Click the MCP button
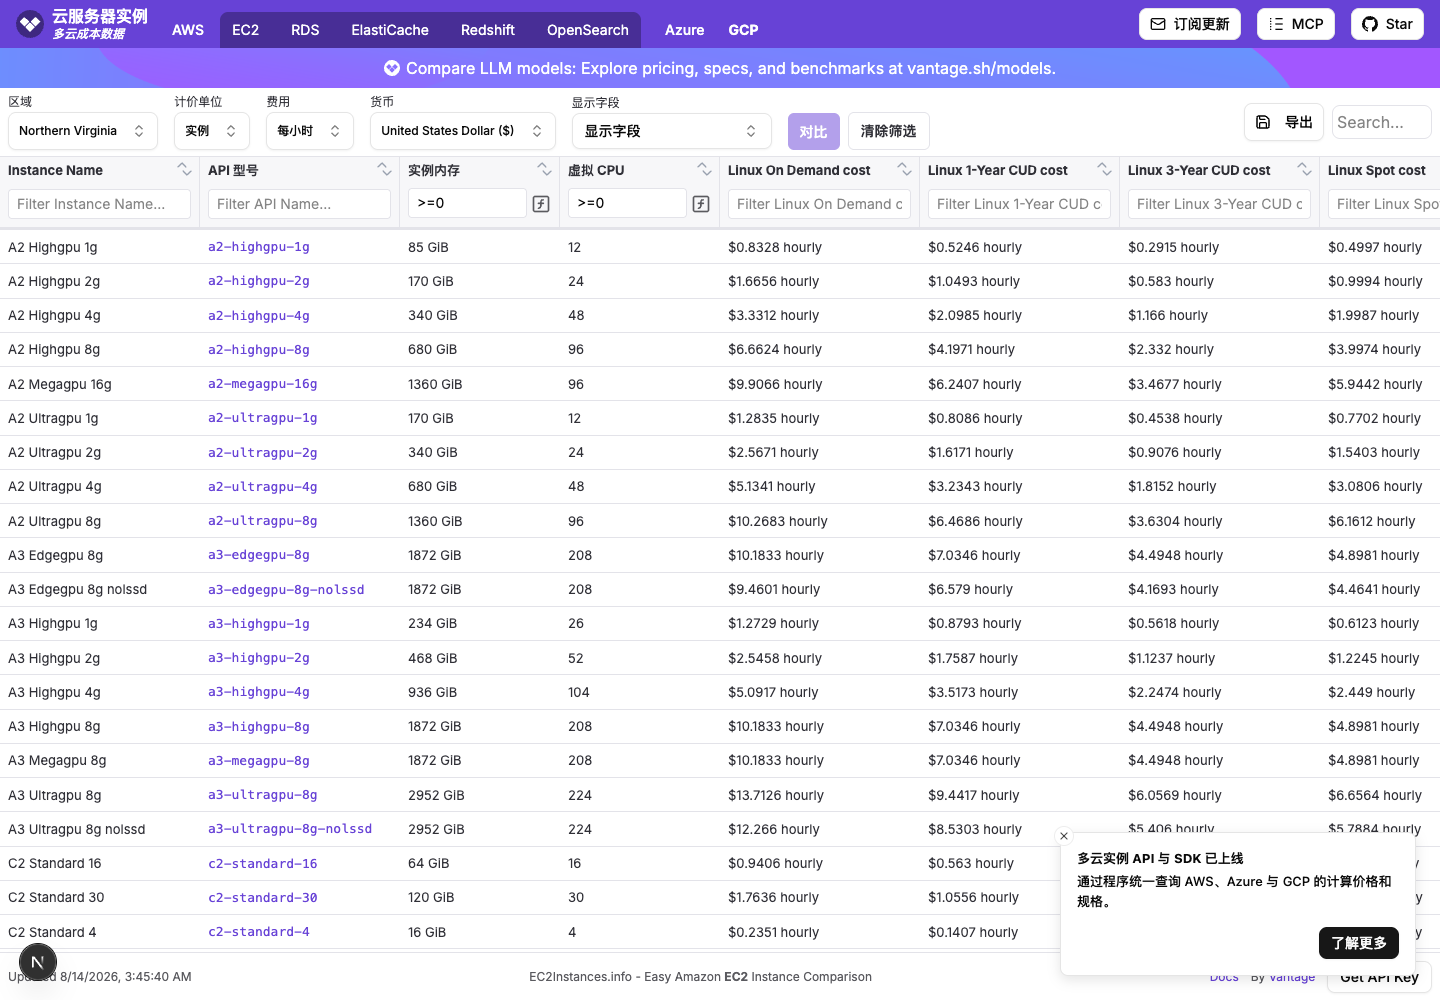 pyautogui.click(x=1296, y=24)
